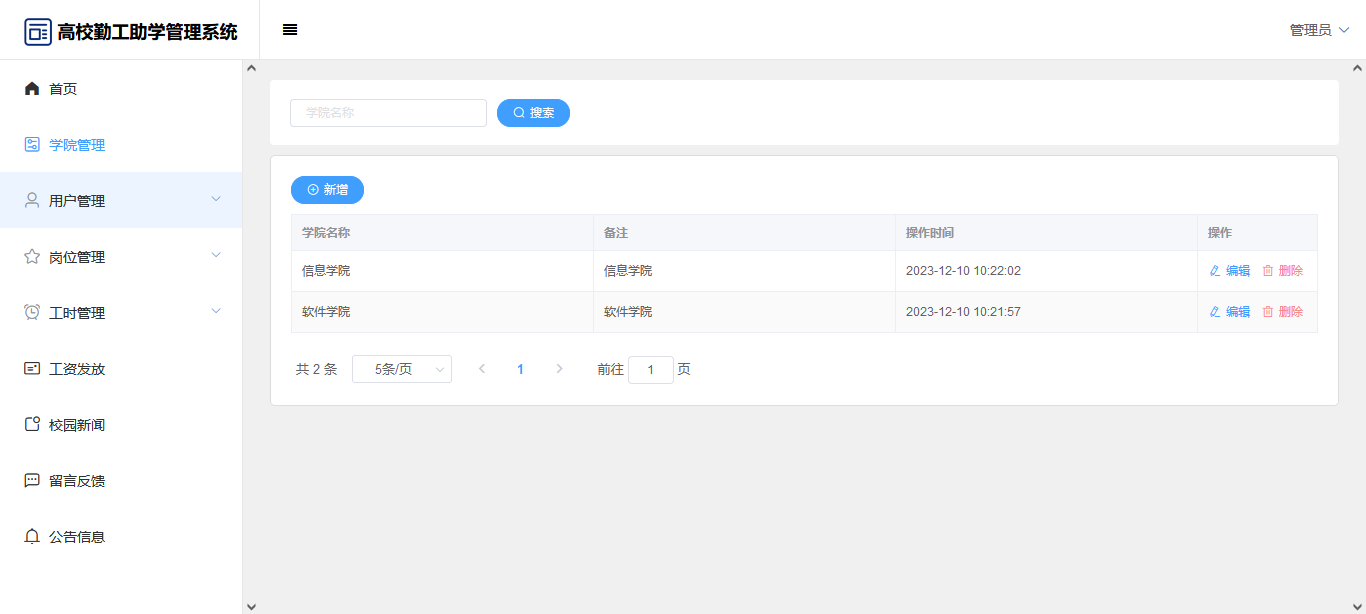1366x614 pixels.
Task: Click the 工资发放 card icon
Action: (32, 369)
